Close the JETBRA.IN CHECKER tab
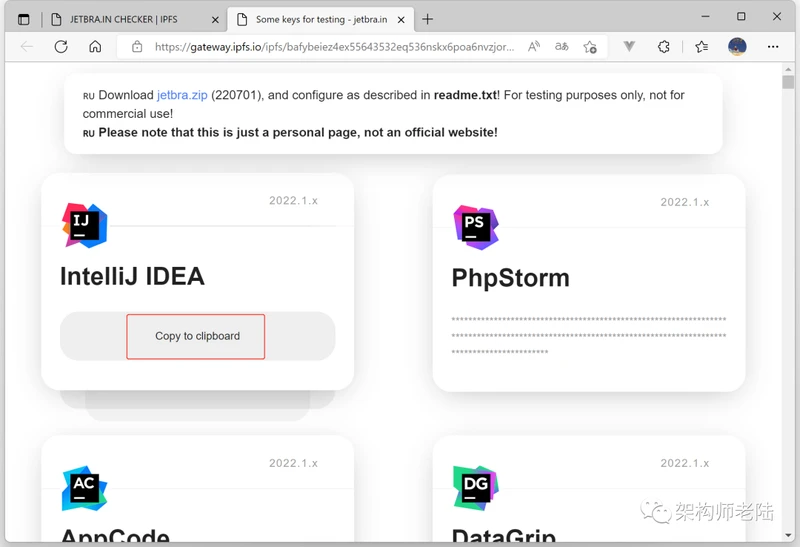The height and width of the screenshot is (547, 800). [x=215, y=20]
